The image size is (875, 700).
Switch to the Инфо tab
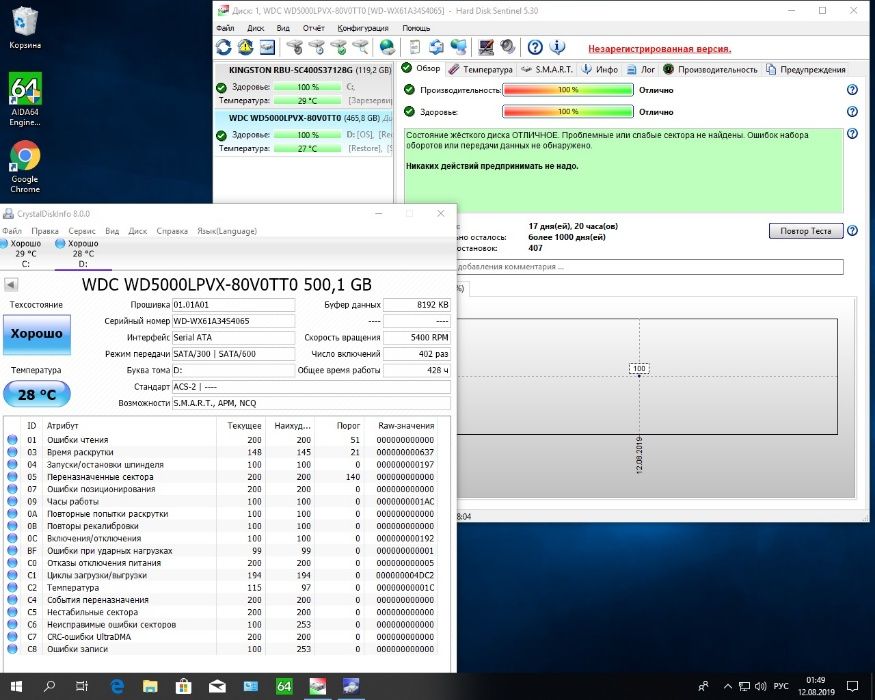[600, 69]
